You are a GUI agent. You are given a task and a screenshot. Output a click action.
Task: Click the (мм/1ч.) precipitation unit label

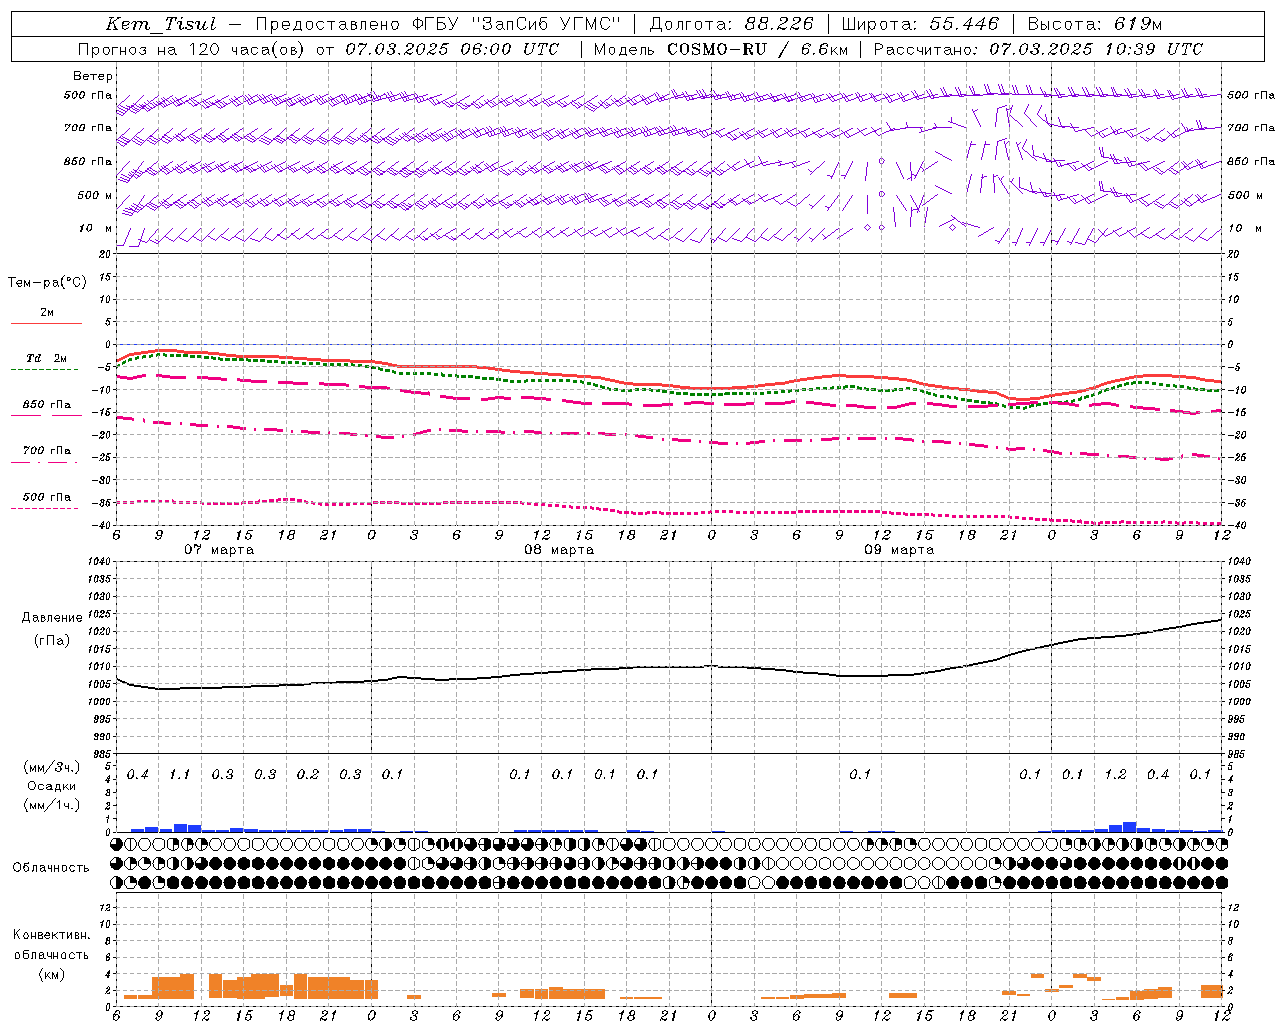(52, 805)
